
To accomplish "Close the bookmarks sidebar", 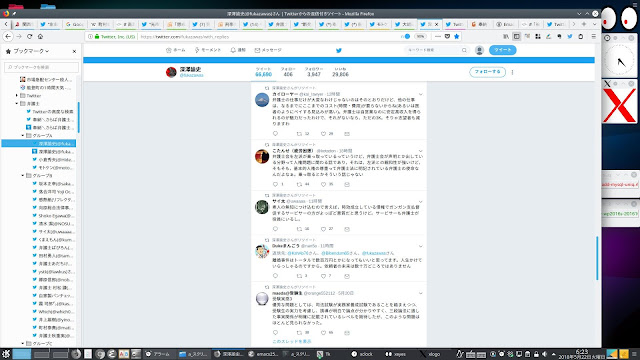I will point(74,51).
